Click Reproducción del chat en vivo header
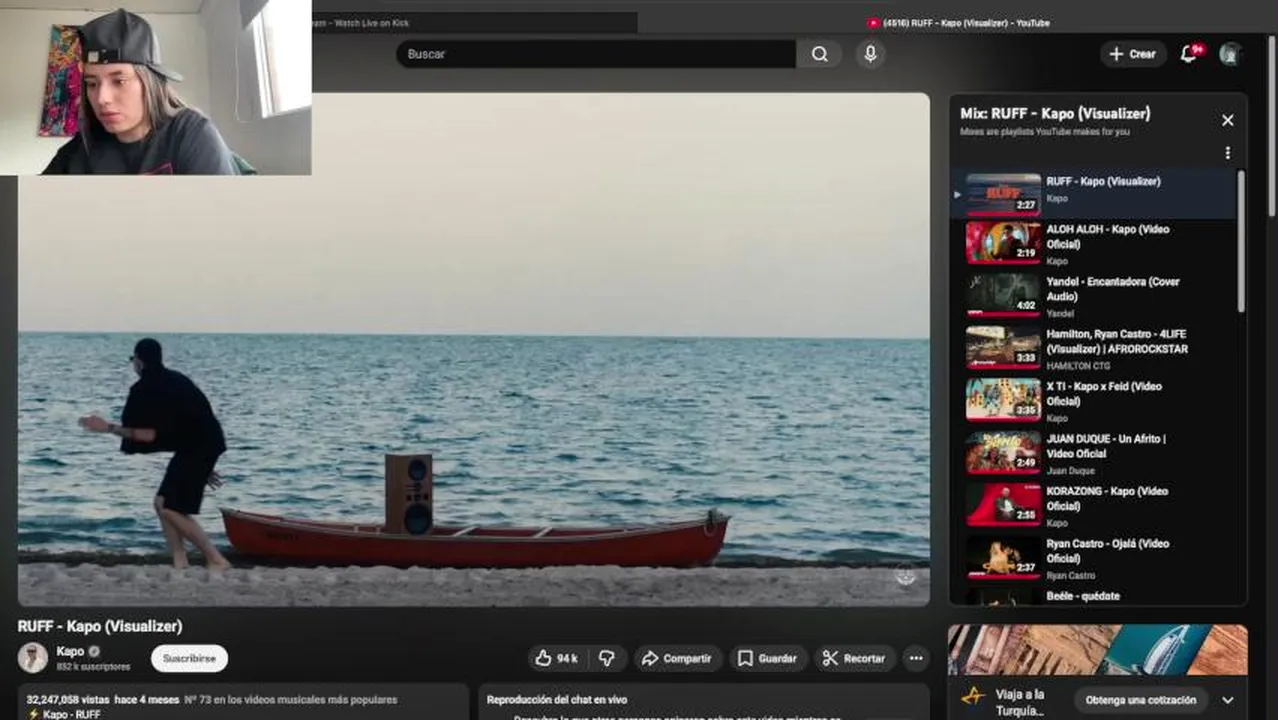This screenshot has height=720, width=1278. pos(557,700)
